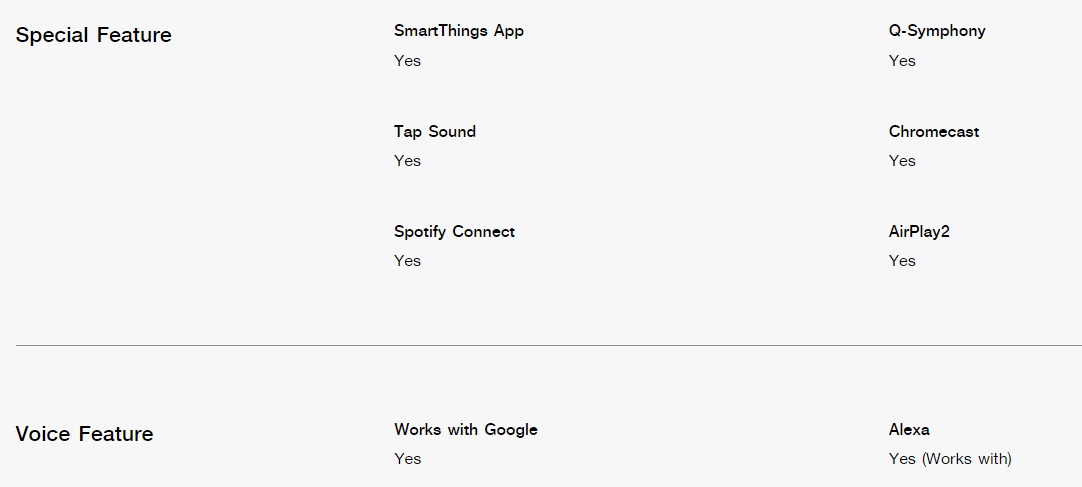Click the divider line between feature sections

[549, 345]
